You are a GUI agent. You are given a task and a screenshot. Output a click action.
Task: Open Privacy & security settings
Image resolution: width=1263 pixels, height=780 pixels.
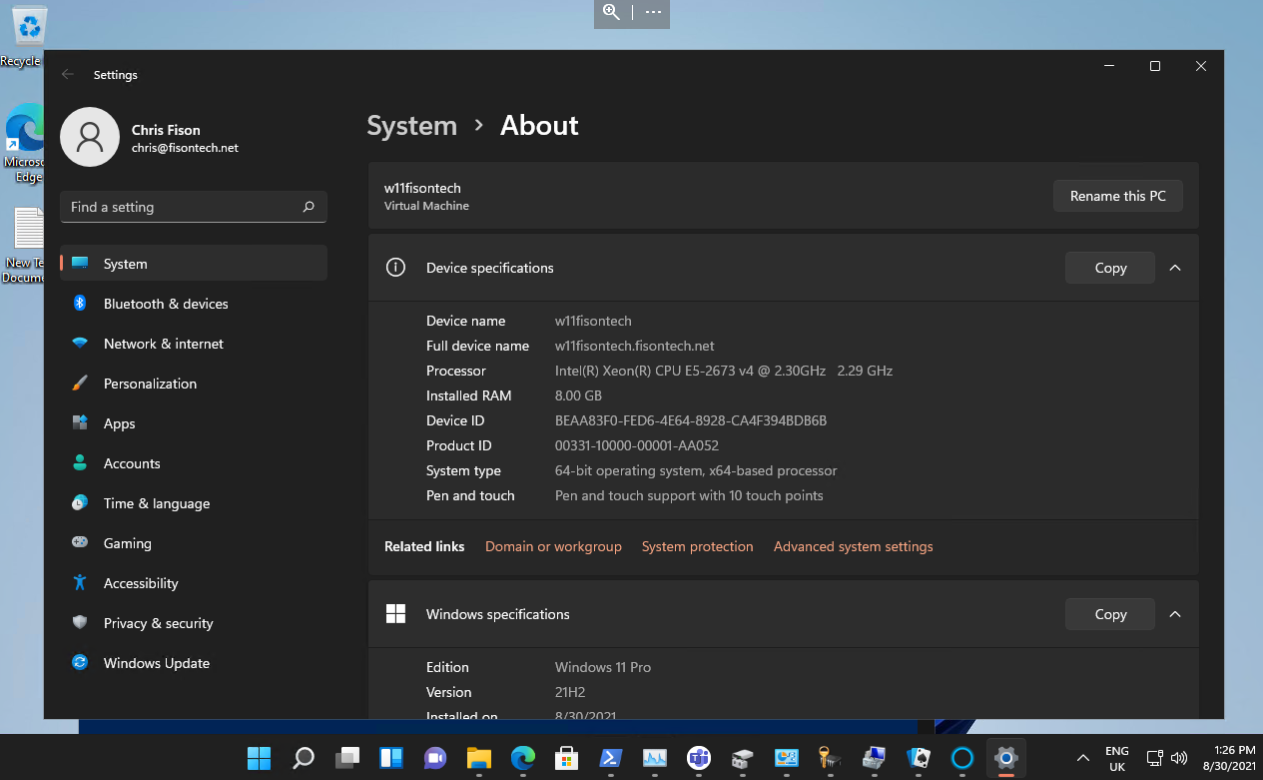(194, 623)
